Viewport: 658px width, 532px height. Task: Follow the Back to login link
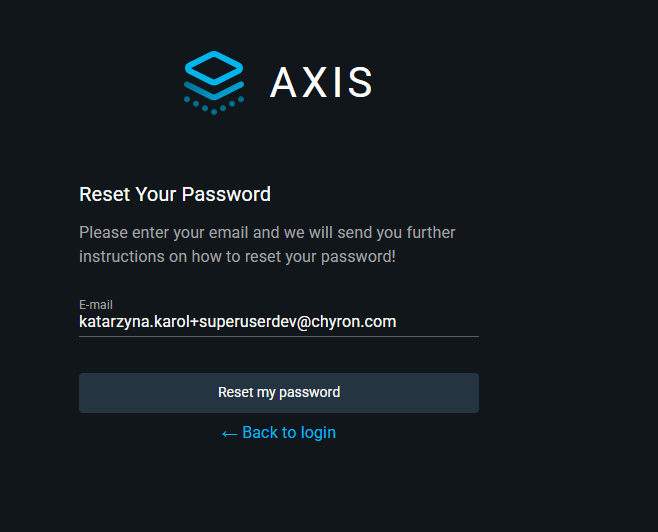pyautogui.click(x=278, y=433)
